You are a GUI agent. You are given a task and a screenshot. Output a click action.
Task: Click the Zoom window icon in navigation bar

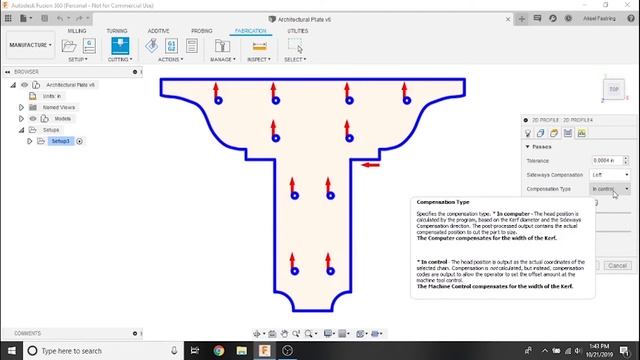coord(296,334)
